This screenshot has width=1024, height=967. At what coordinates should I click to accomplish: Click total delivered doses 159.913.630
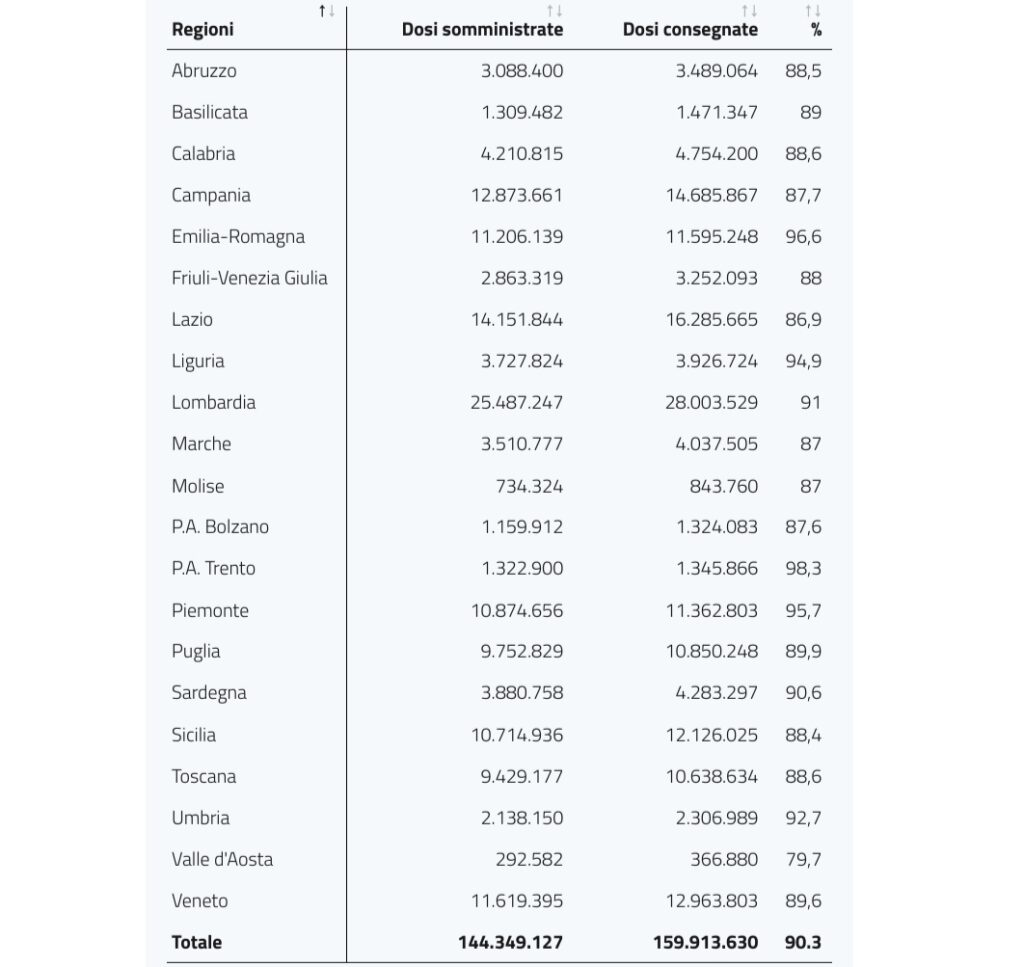point(705,942)
